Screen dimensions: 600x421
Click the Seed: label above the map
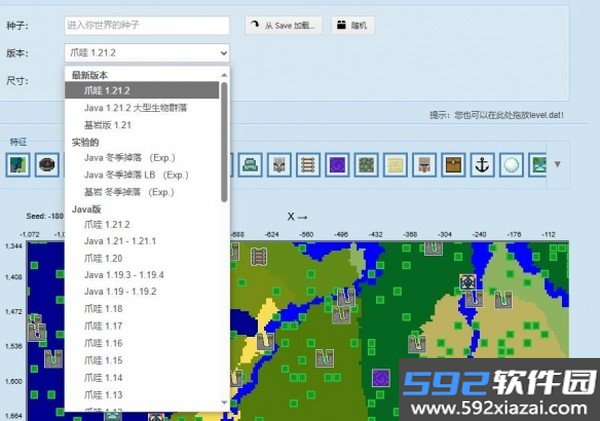point(44,216)
